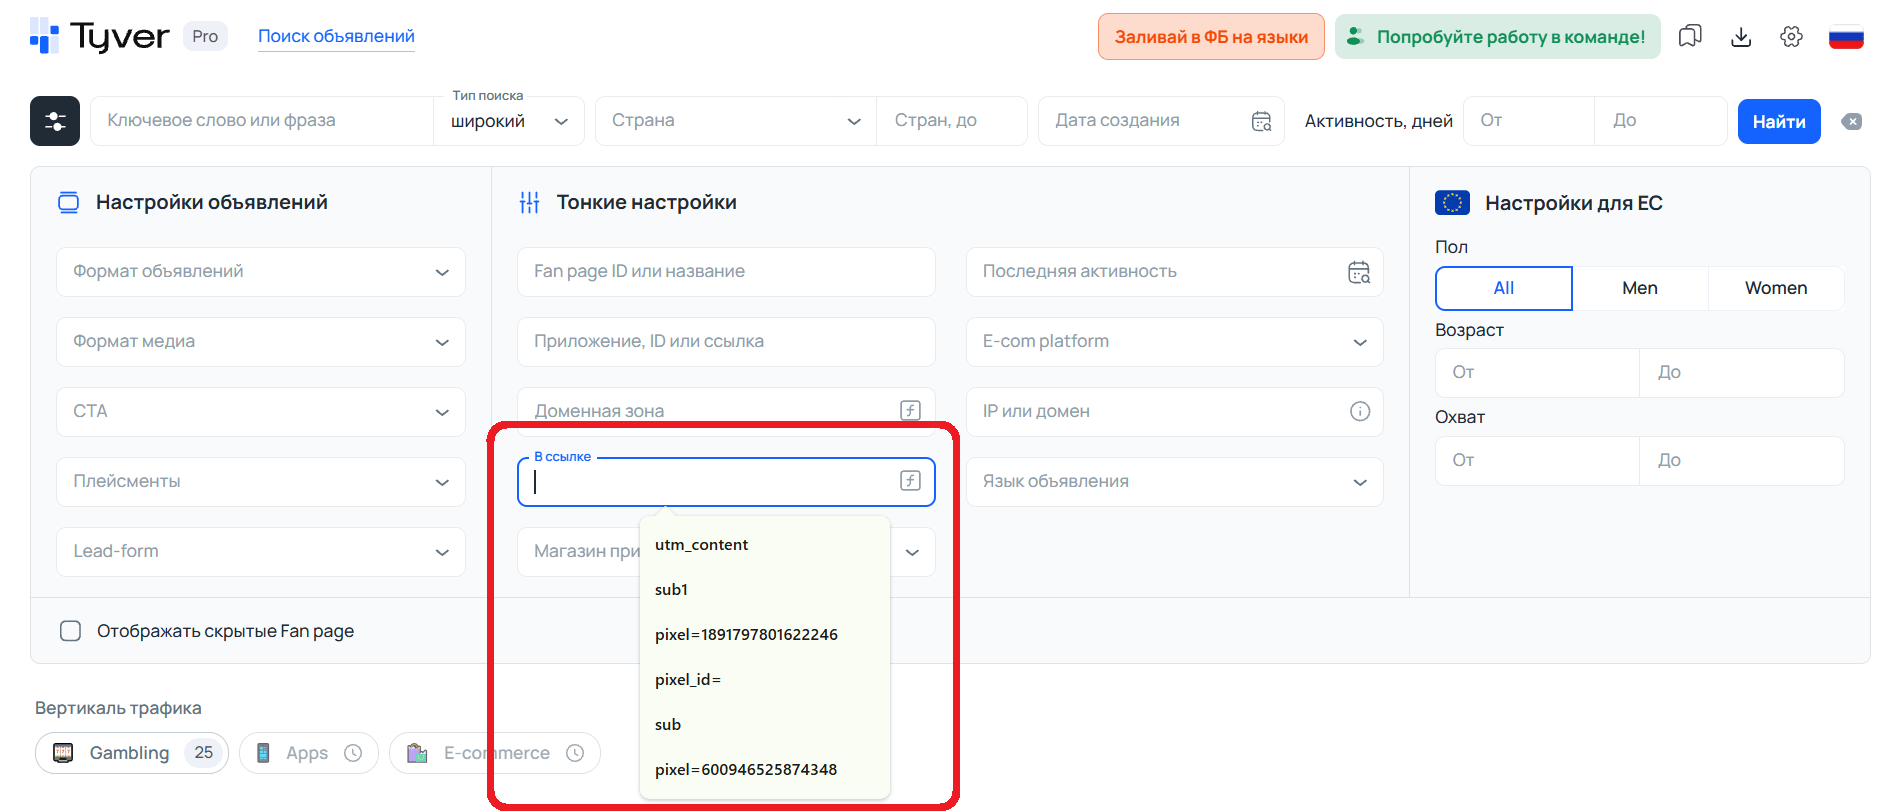The height and width of the screenshot is (812, 1901).
Task: Click the function icon in Доменная зона
Action: tap(910, 410)
